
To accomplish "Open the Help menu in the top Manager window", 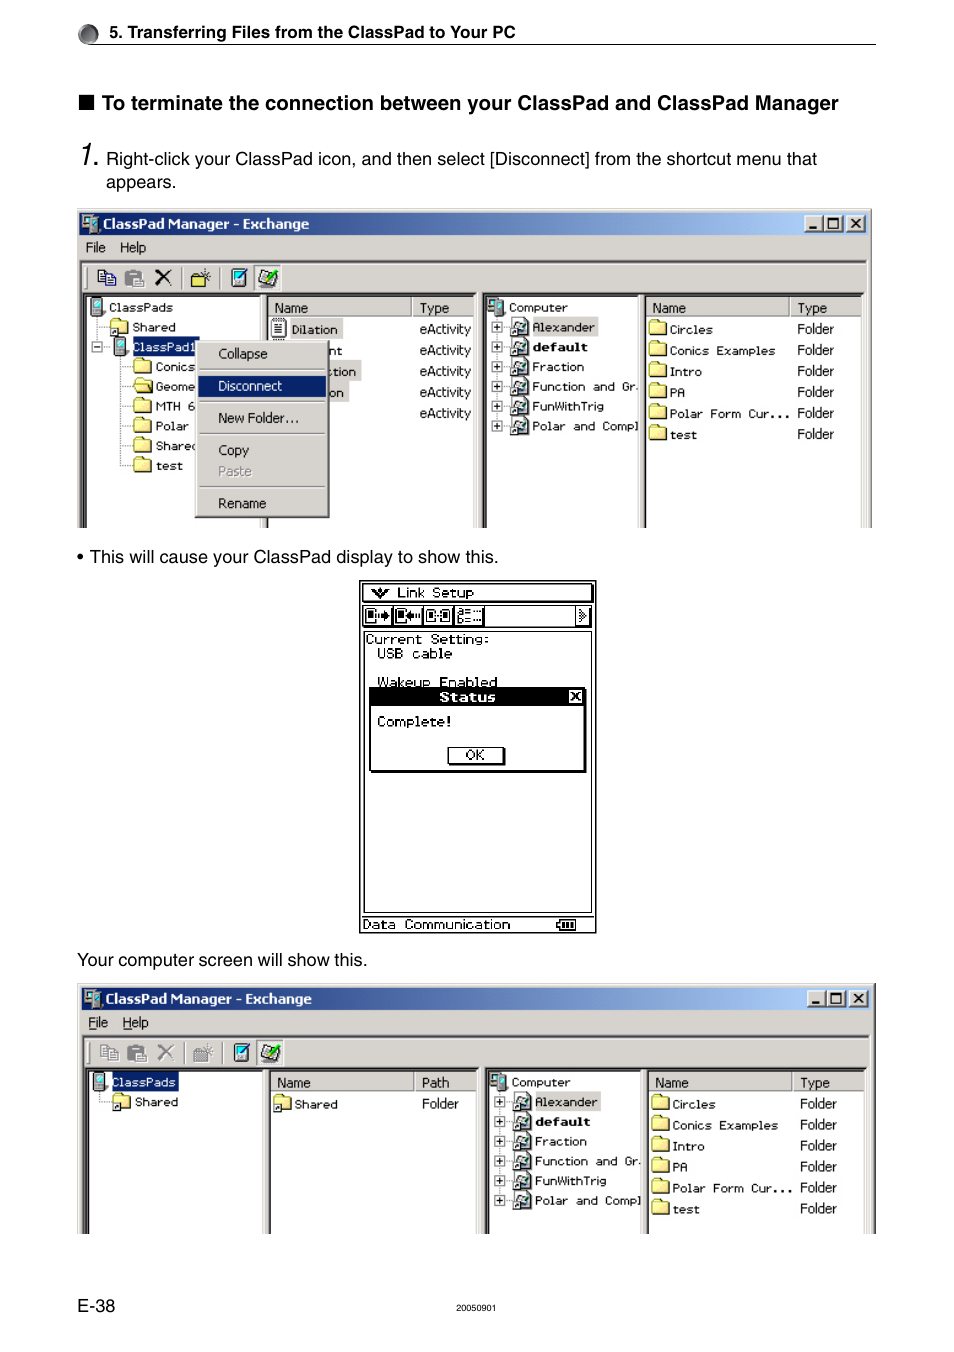I will tap(133, 248).
